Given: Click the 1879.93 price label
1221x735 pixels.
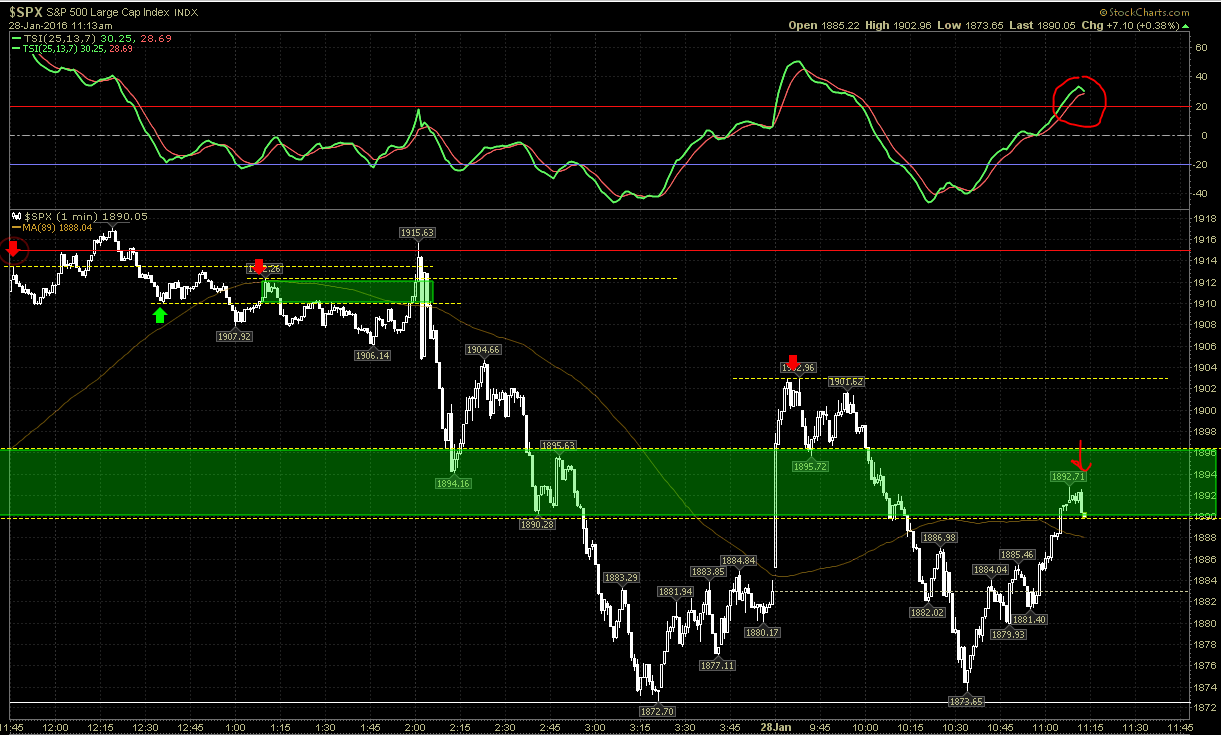Looking at the screenshot, I should 1007,634.
